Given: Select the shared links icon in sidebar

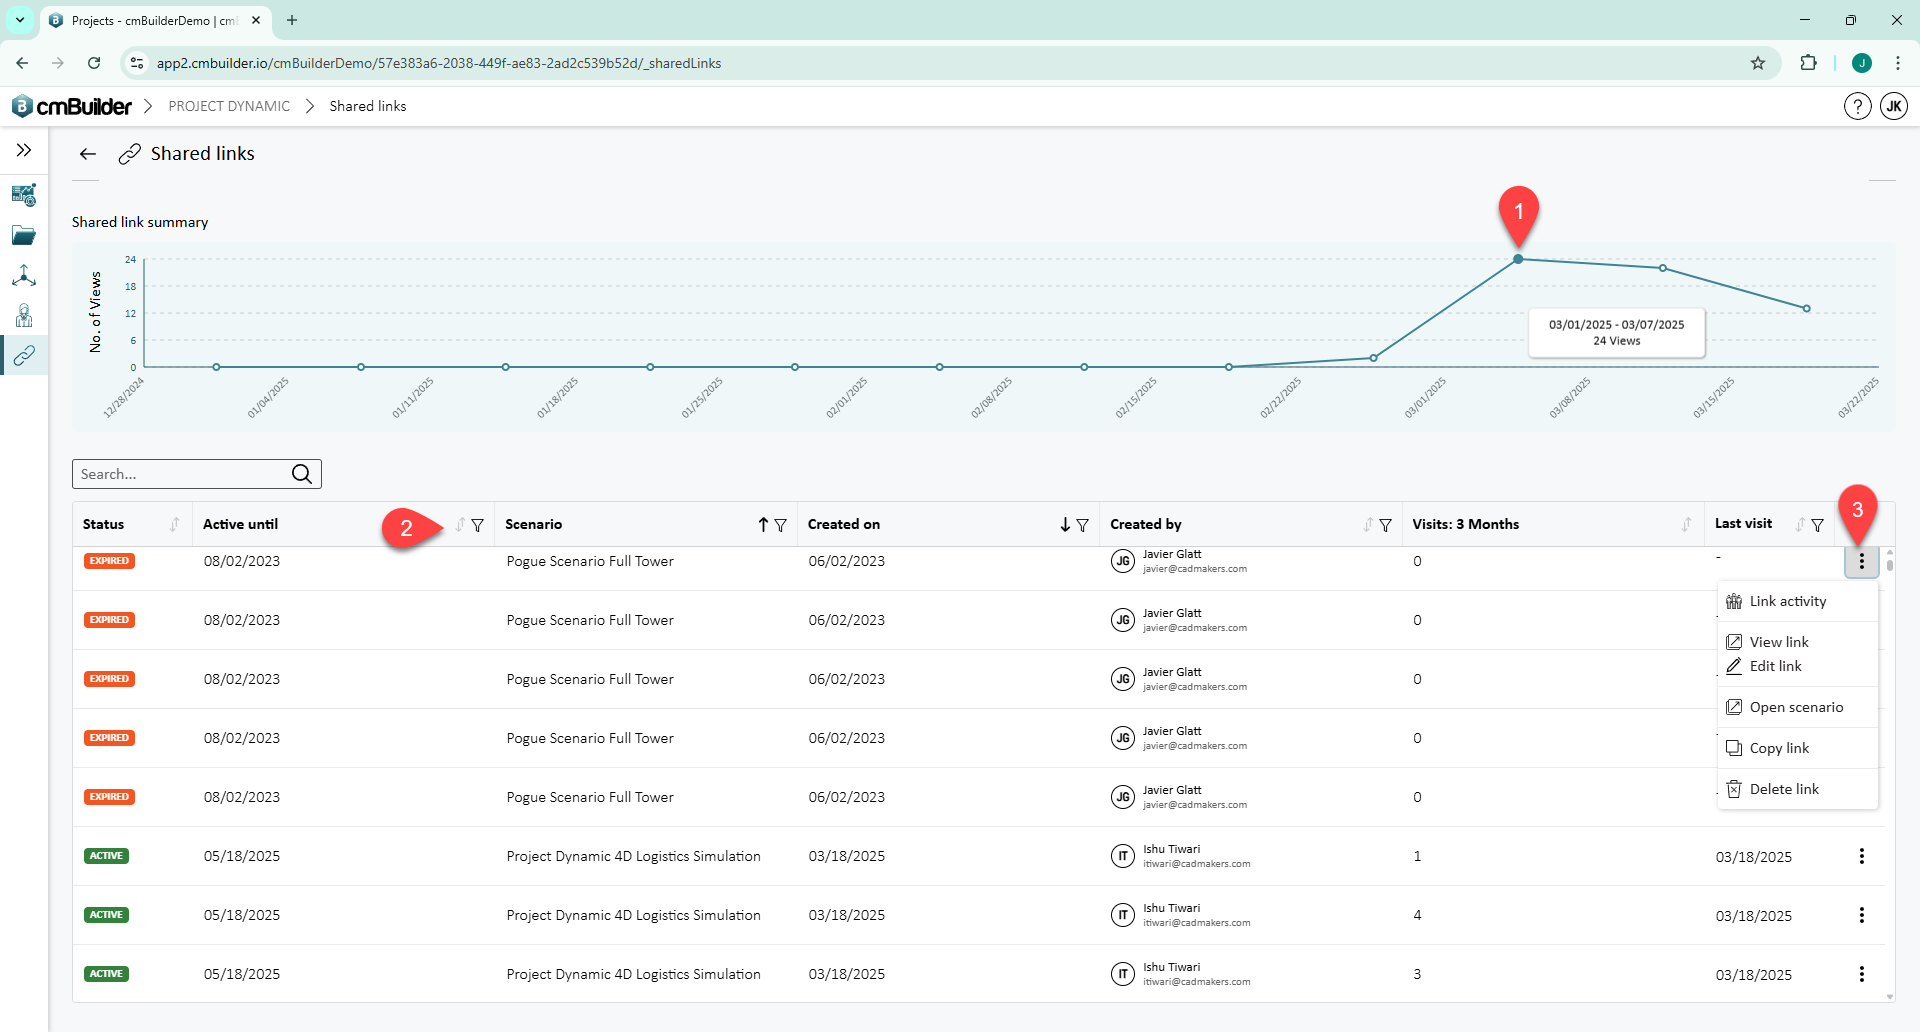Looking at the screenshot, I should [24, 354].
